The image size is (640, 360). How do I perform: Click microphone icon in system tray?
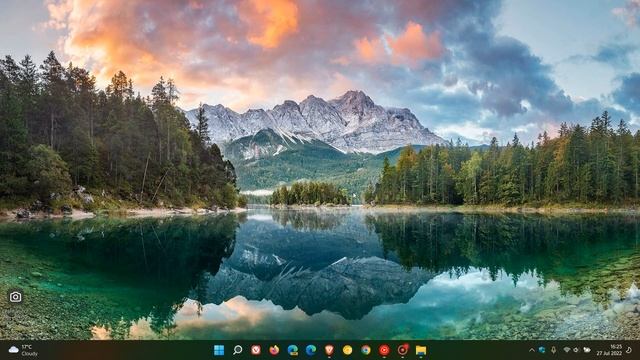pyautogui.click(x=553, y=350)
